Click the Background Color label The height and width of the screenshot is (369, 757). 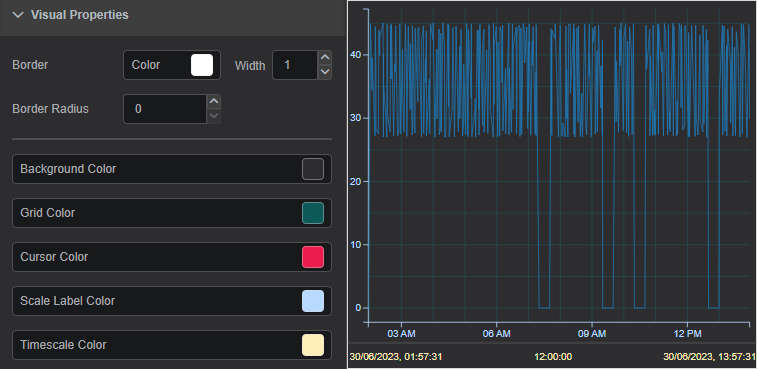click(x=68, y=169)
